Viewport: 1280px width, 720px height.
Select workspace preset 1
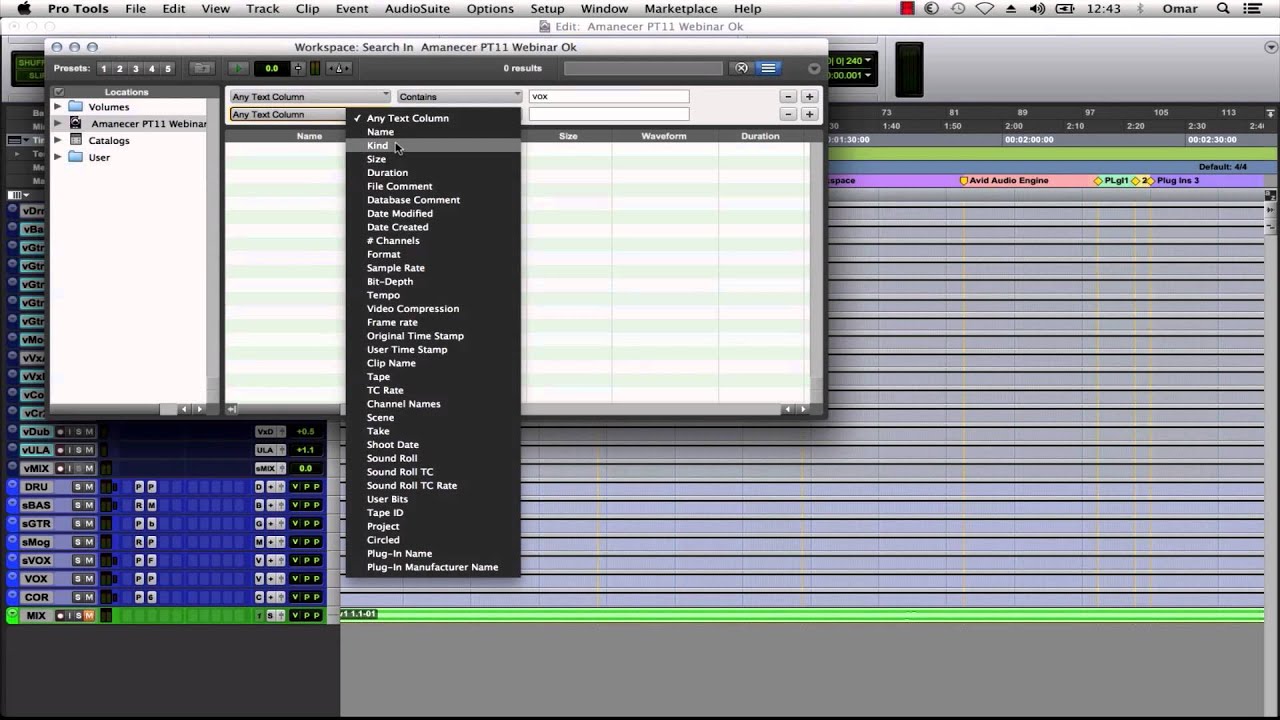click(103, 69)
